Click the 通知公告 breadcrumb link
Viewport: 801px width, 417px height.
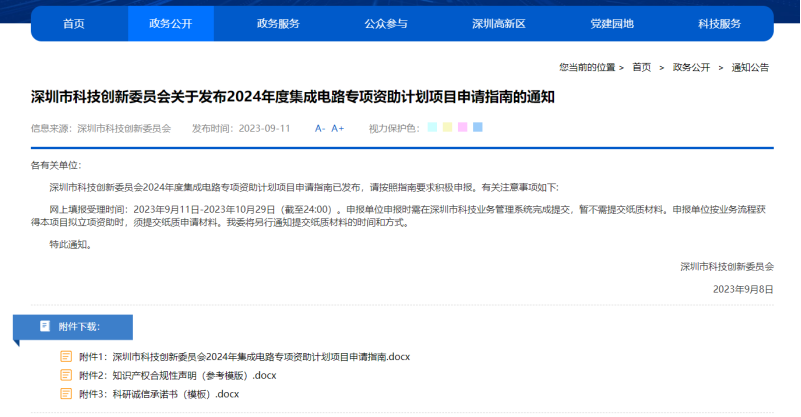(750, 67)
